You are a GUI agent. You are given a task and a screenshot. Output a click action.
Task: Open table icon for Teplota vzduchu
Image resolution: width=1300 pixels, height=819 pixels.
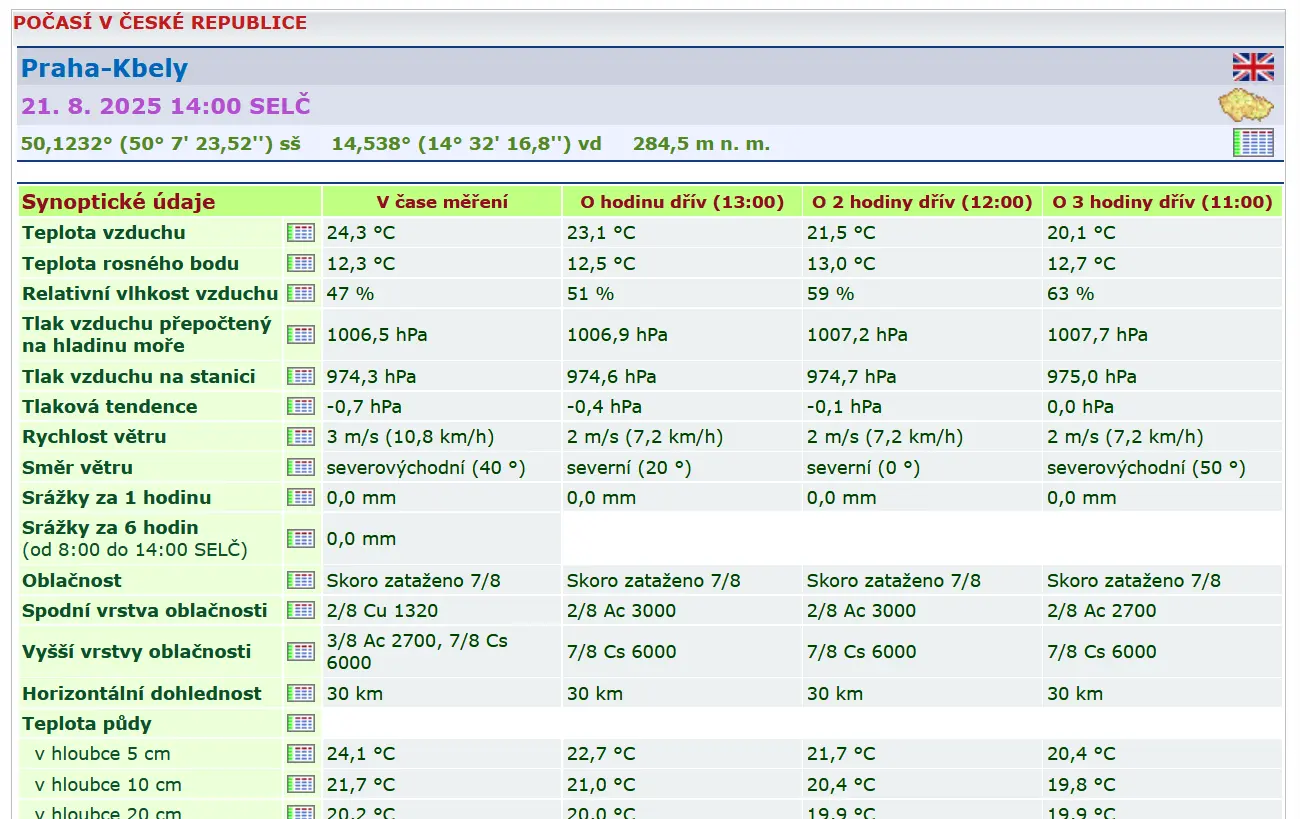tap(300, 233)
